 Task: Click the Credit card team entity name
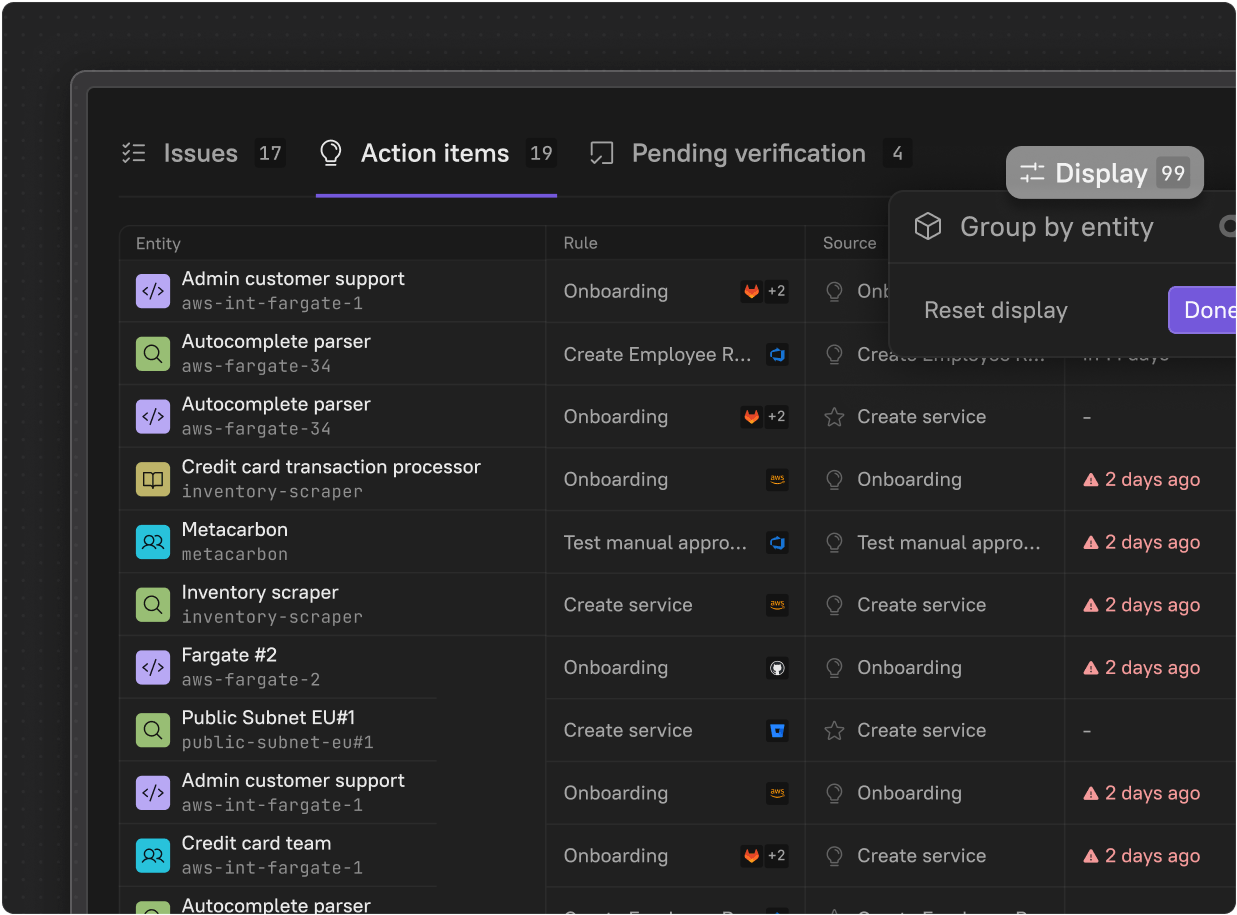[x=256, y=843]
